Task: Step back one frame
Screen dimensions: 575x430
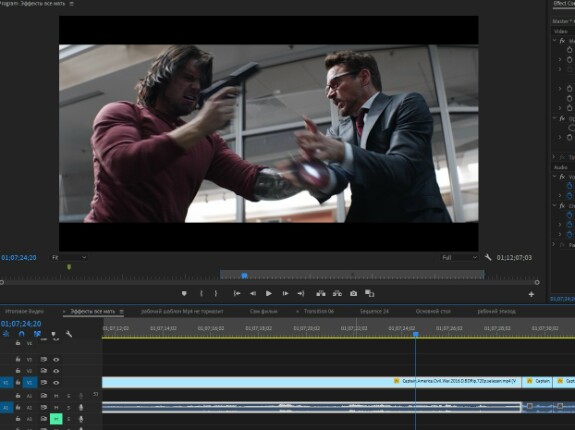Action: click(x=253, y=294)
